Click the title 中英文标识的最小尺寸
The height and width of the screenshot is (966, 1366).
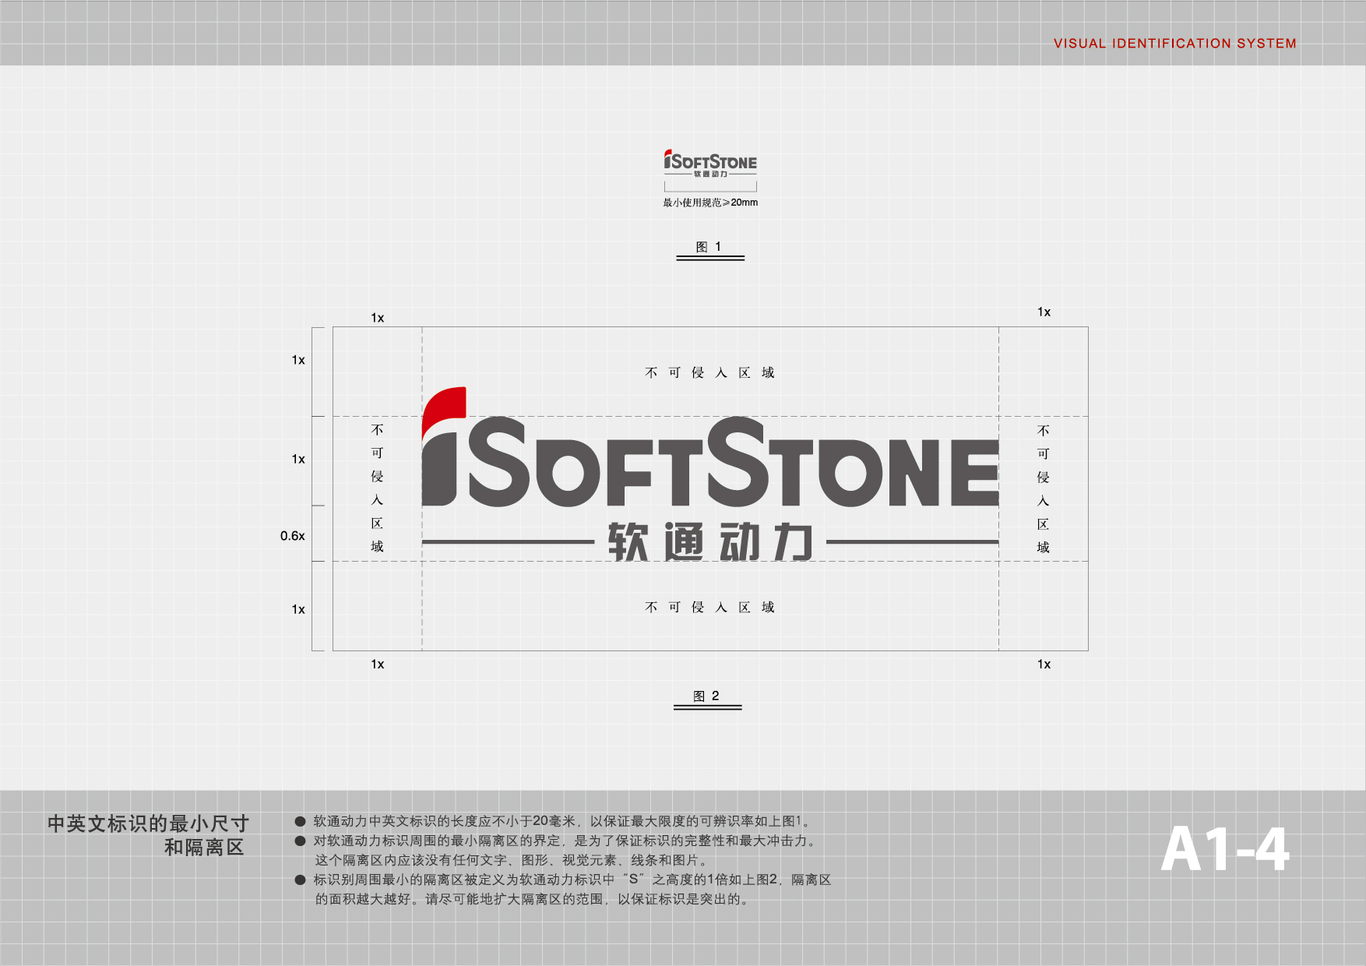click(x=148, y=824)
